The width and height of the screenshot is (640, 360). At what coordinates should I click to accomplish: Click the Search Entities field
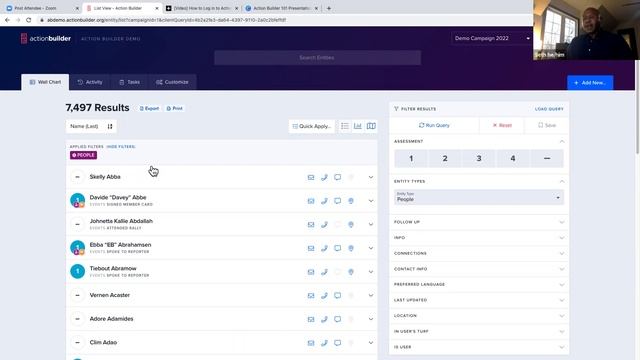[317, 58]
